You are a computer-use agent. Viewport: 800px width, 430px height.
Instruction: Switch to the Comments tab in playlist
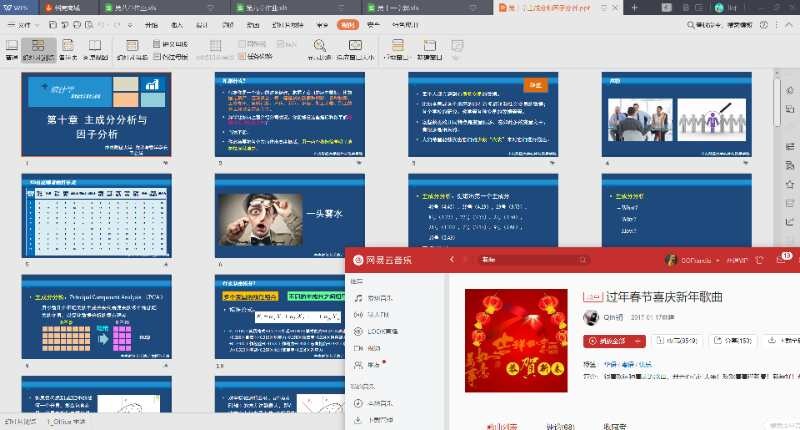560,426
